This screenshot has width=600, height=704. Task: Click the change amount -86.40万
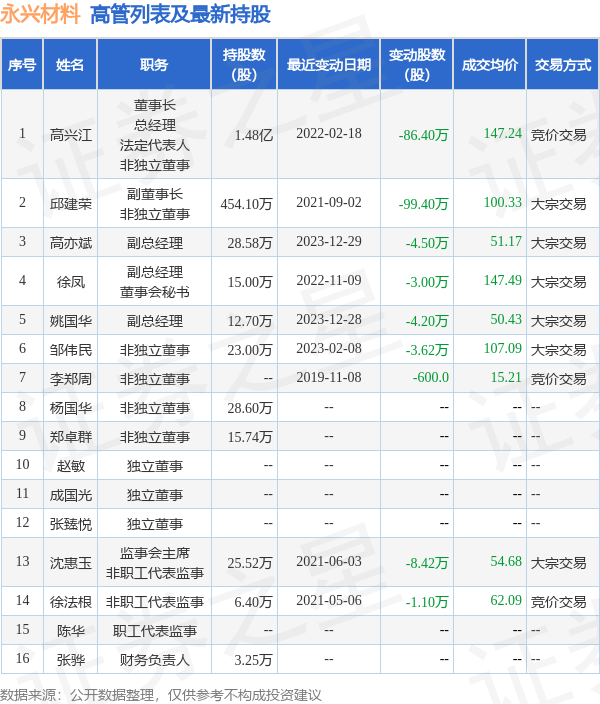424,135
